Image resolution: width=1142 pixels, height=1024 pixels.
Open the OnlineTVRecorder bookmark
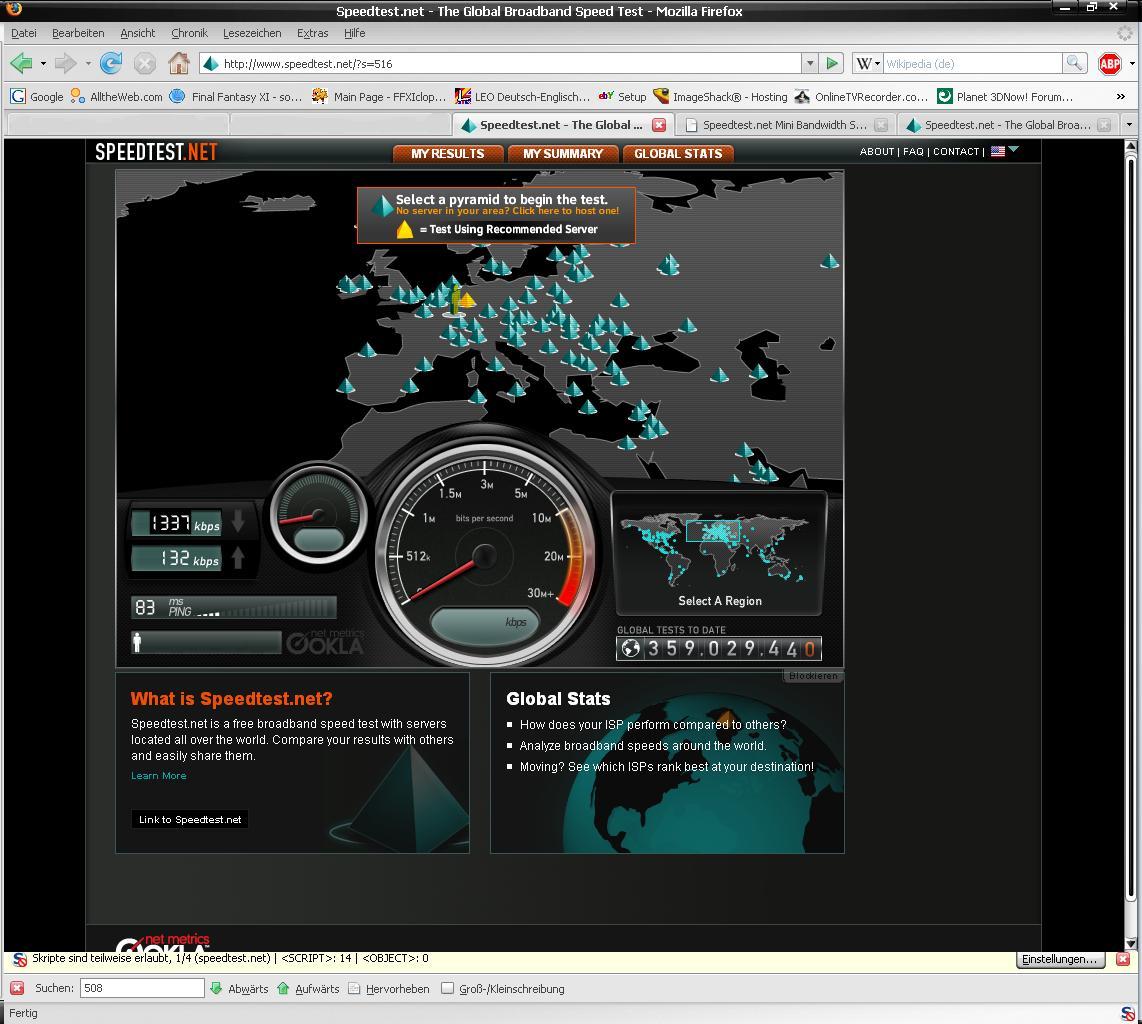coord(861,96)
